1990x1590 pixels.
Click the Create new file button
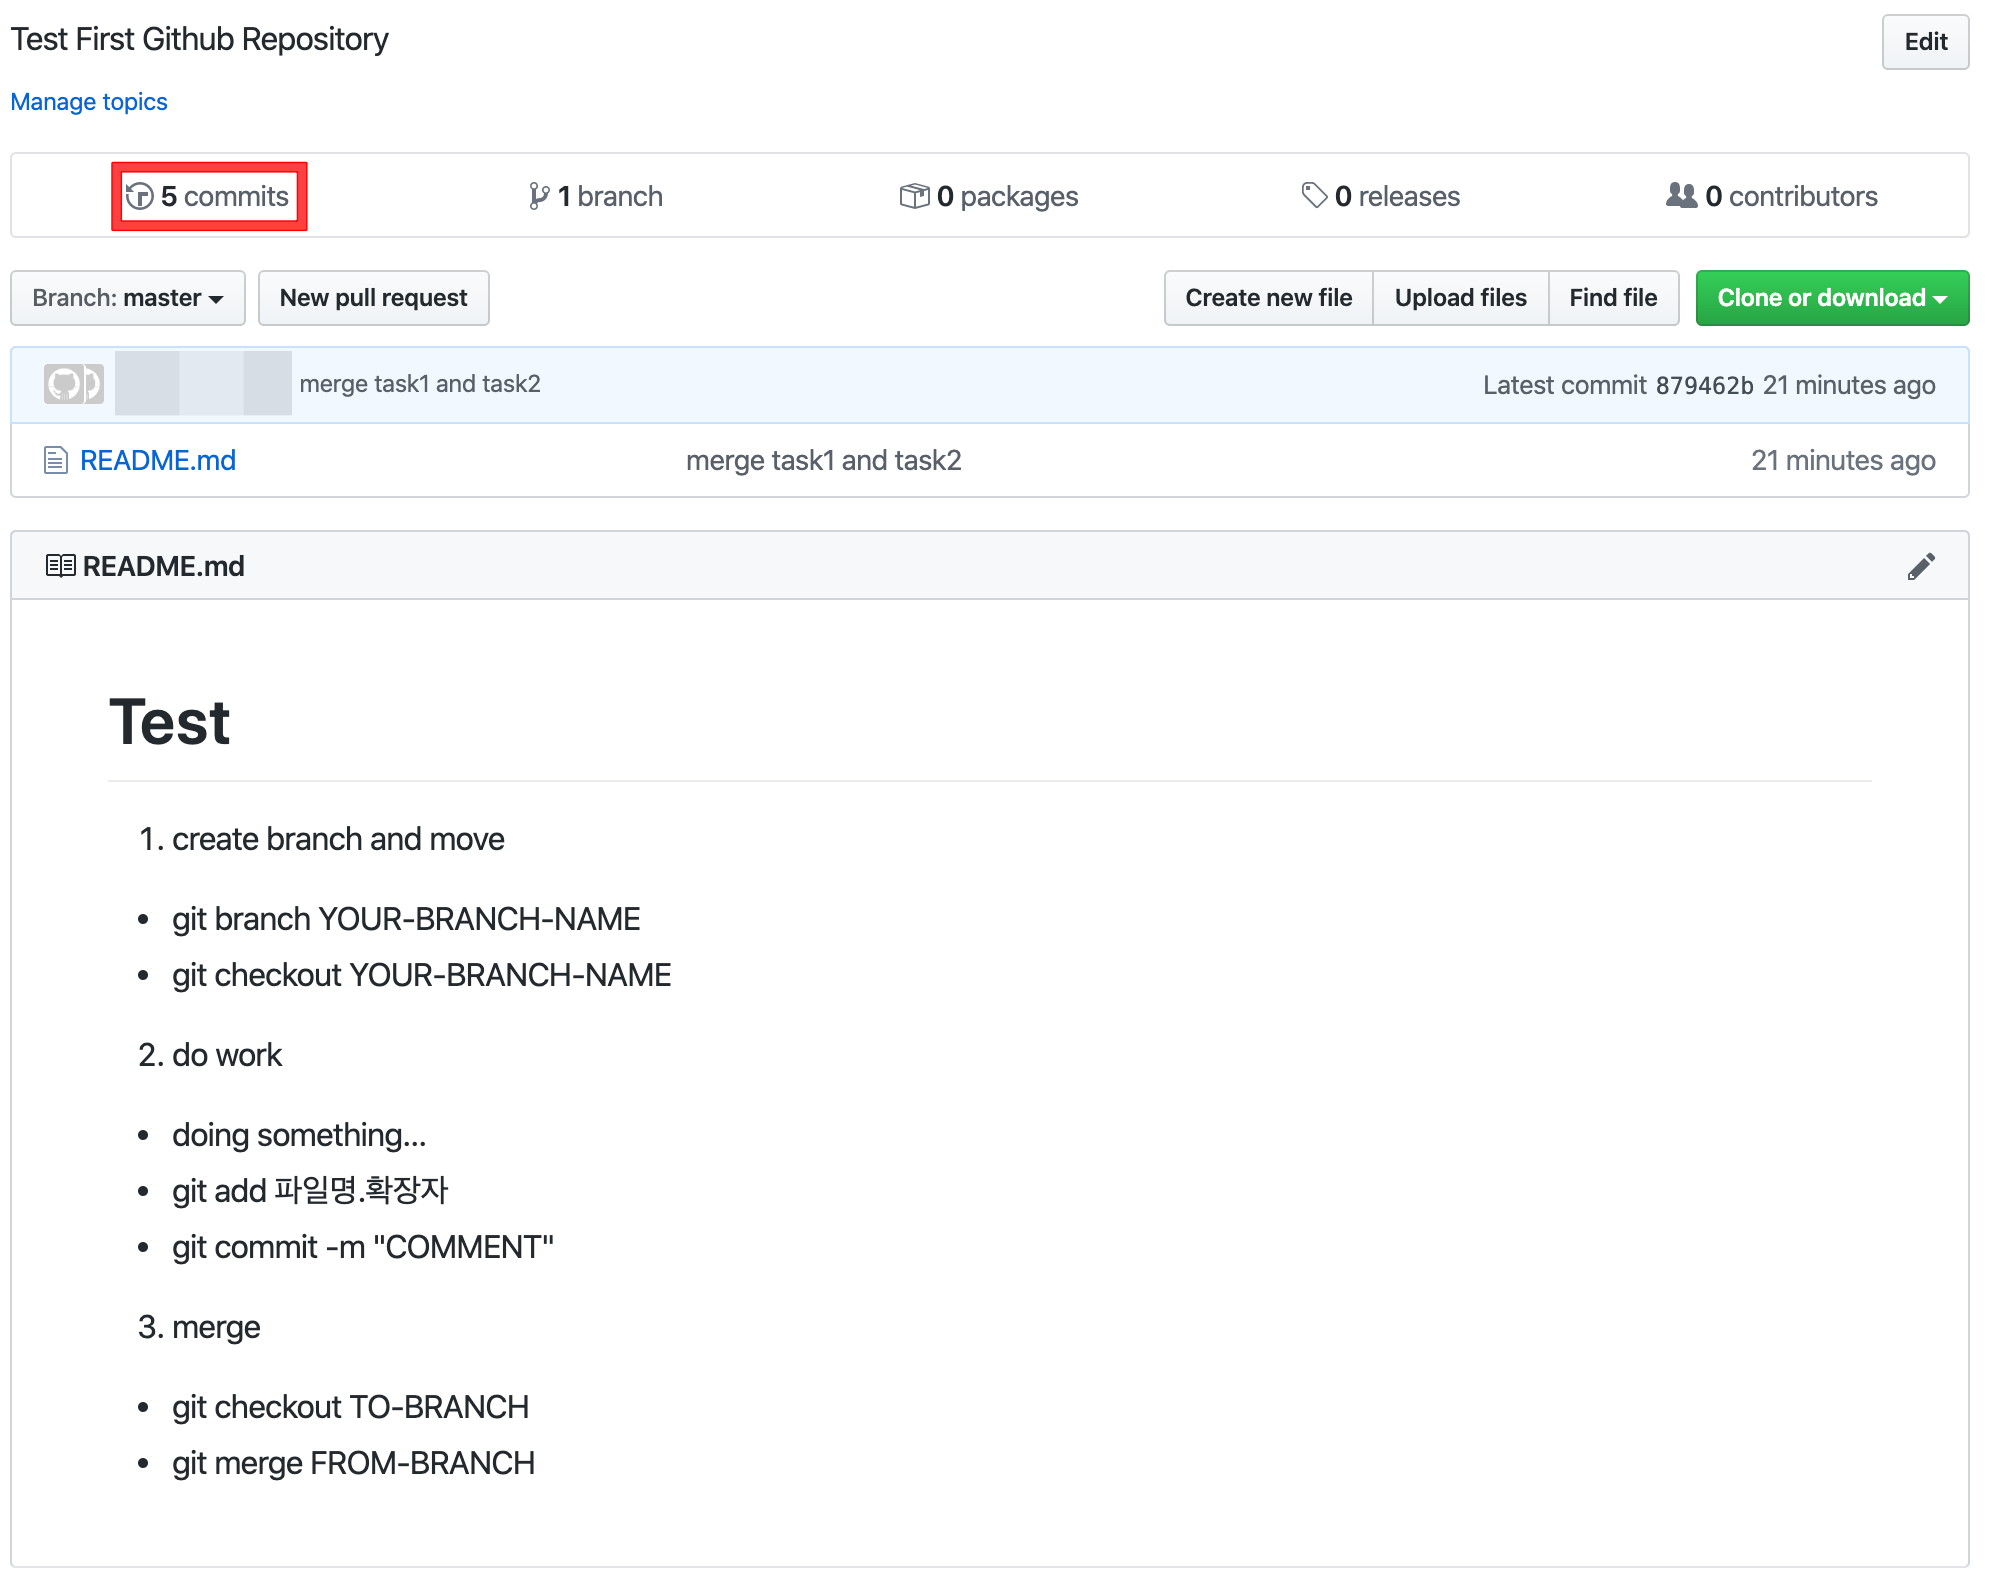pos(1268,298)
